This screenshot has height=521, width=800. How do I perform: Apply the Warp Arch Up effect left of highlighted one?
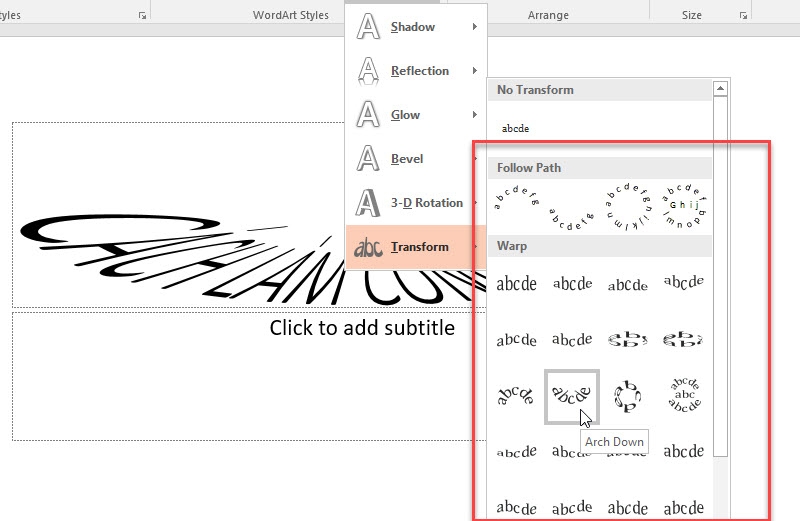(x=516, y=396)
